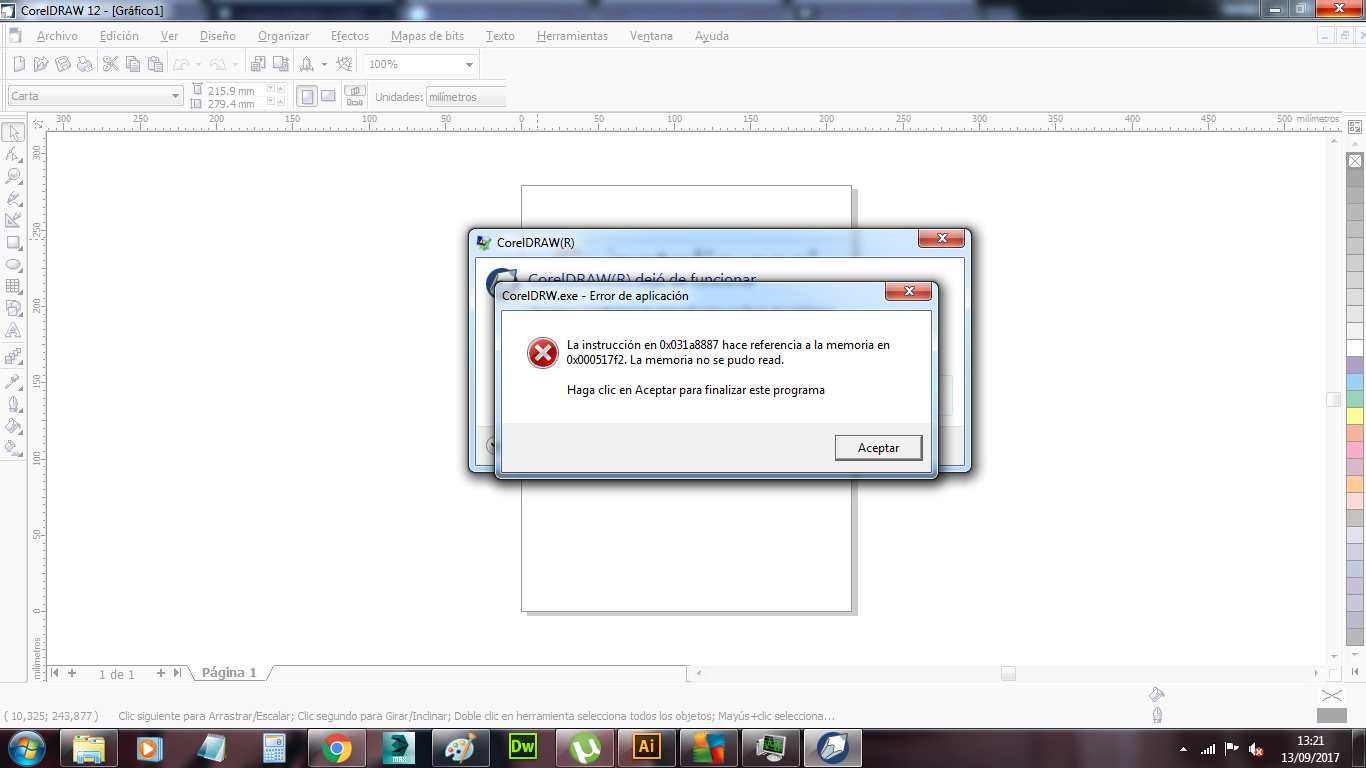Image resolution: width=1366 pixels, height=768 pixels.
Task: Select the Outline pen tool
Action: [x=14, y=404]
